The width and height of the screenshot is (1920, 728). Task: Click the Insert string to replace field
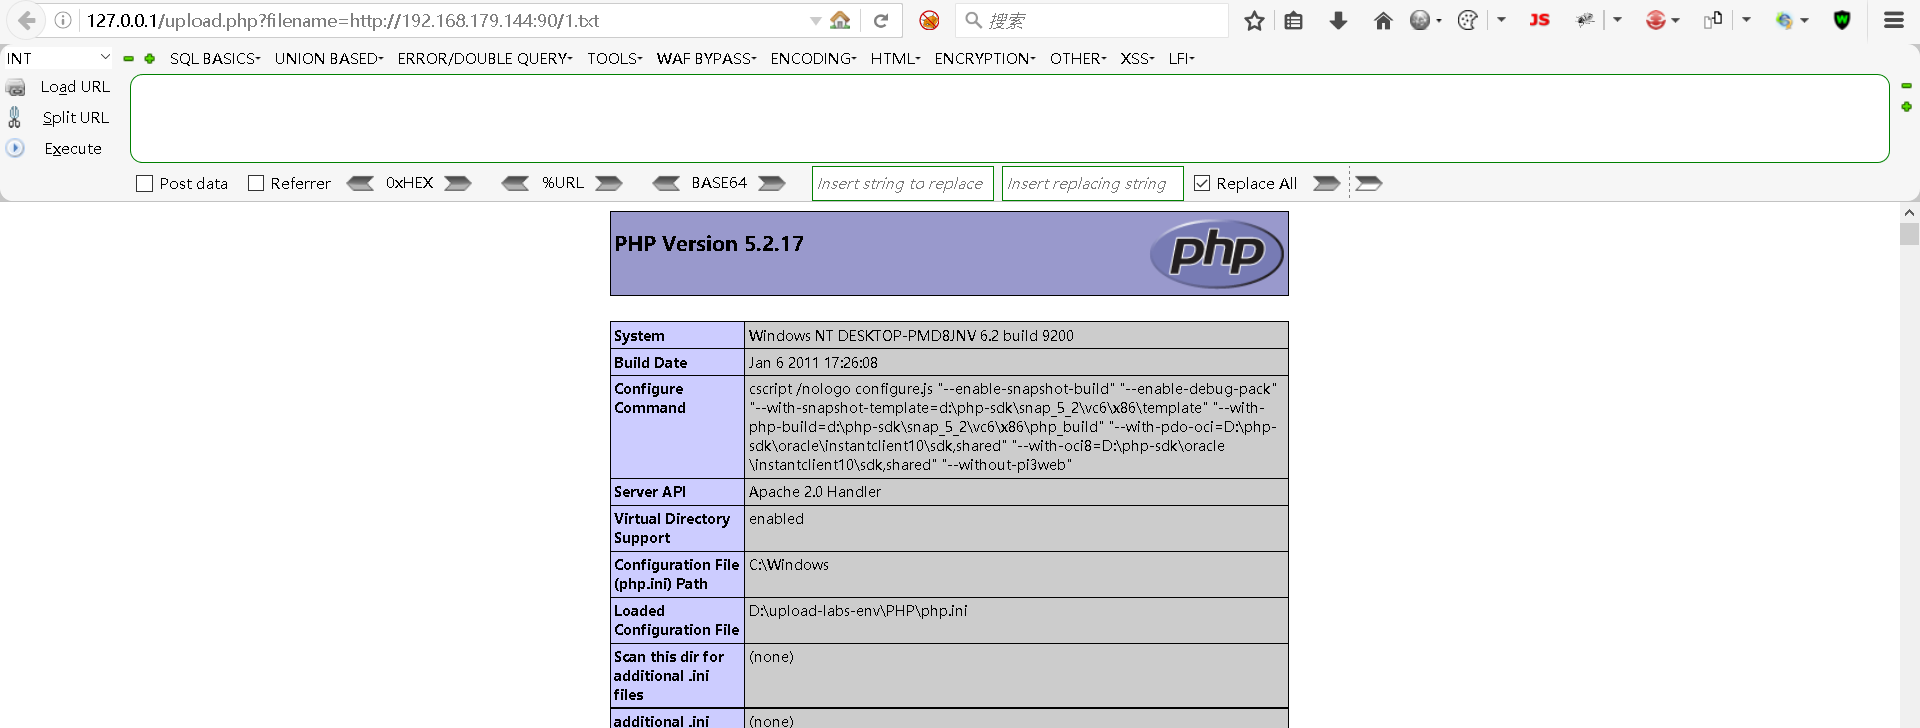tap(903, 183)
